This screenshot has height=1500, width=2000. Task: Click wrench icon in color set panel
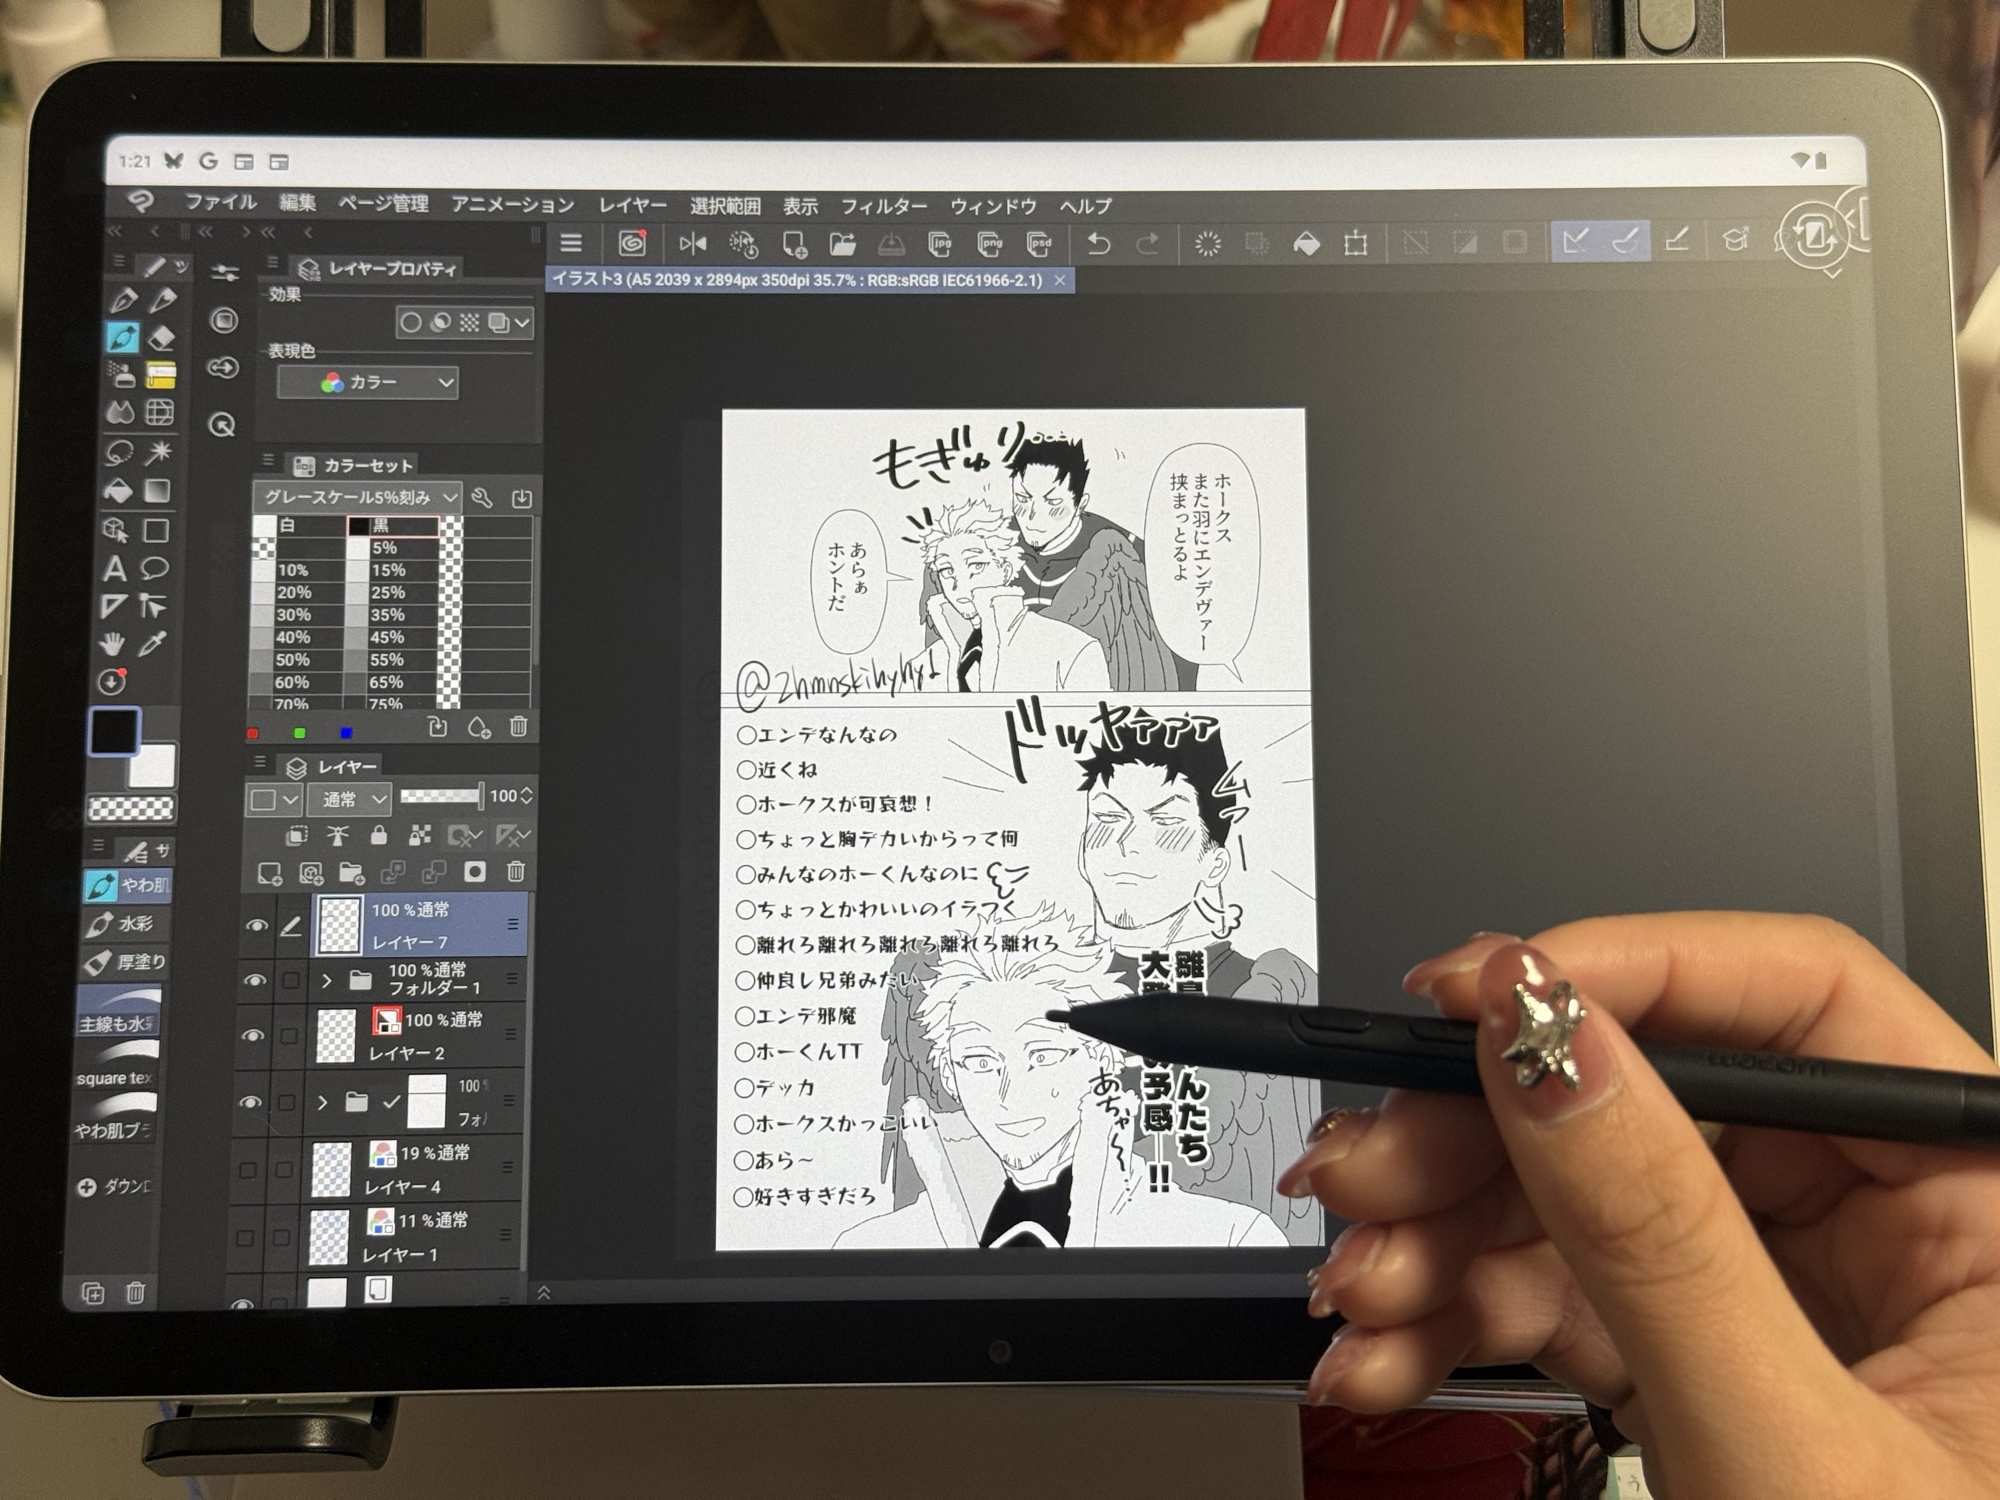[x=482, y=497]
